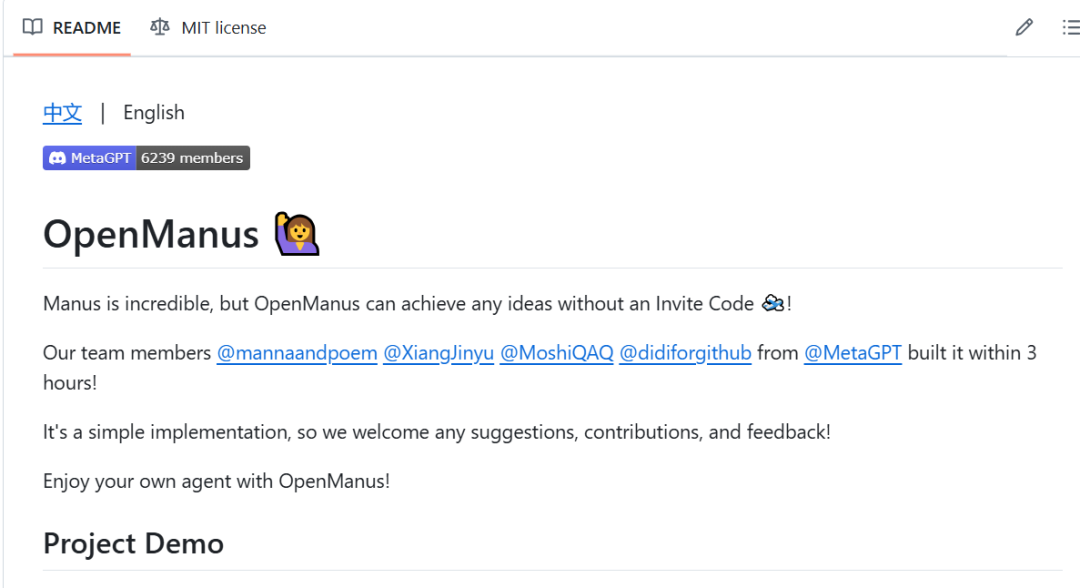Visit the @MoshiQAQ profile link
Image resolution: width=1080 pixels, height=588 pixels.
[x=557, y=353]
